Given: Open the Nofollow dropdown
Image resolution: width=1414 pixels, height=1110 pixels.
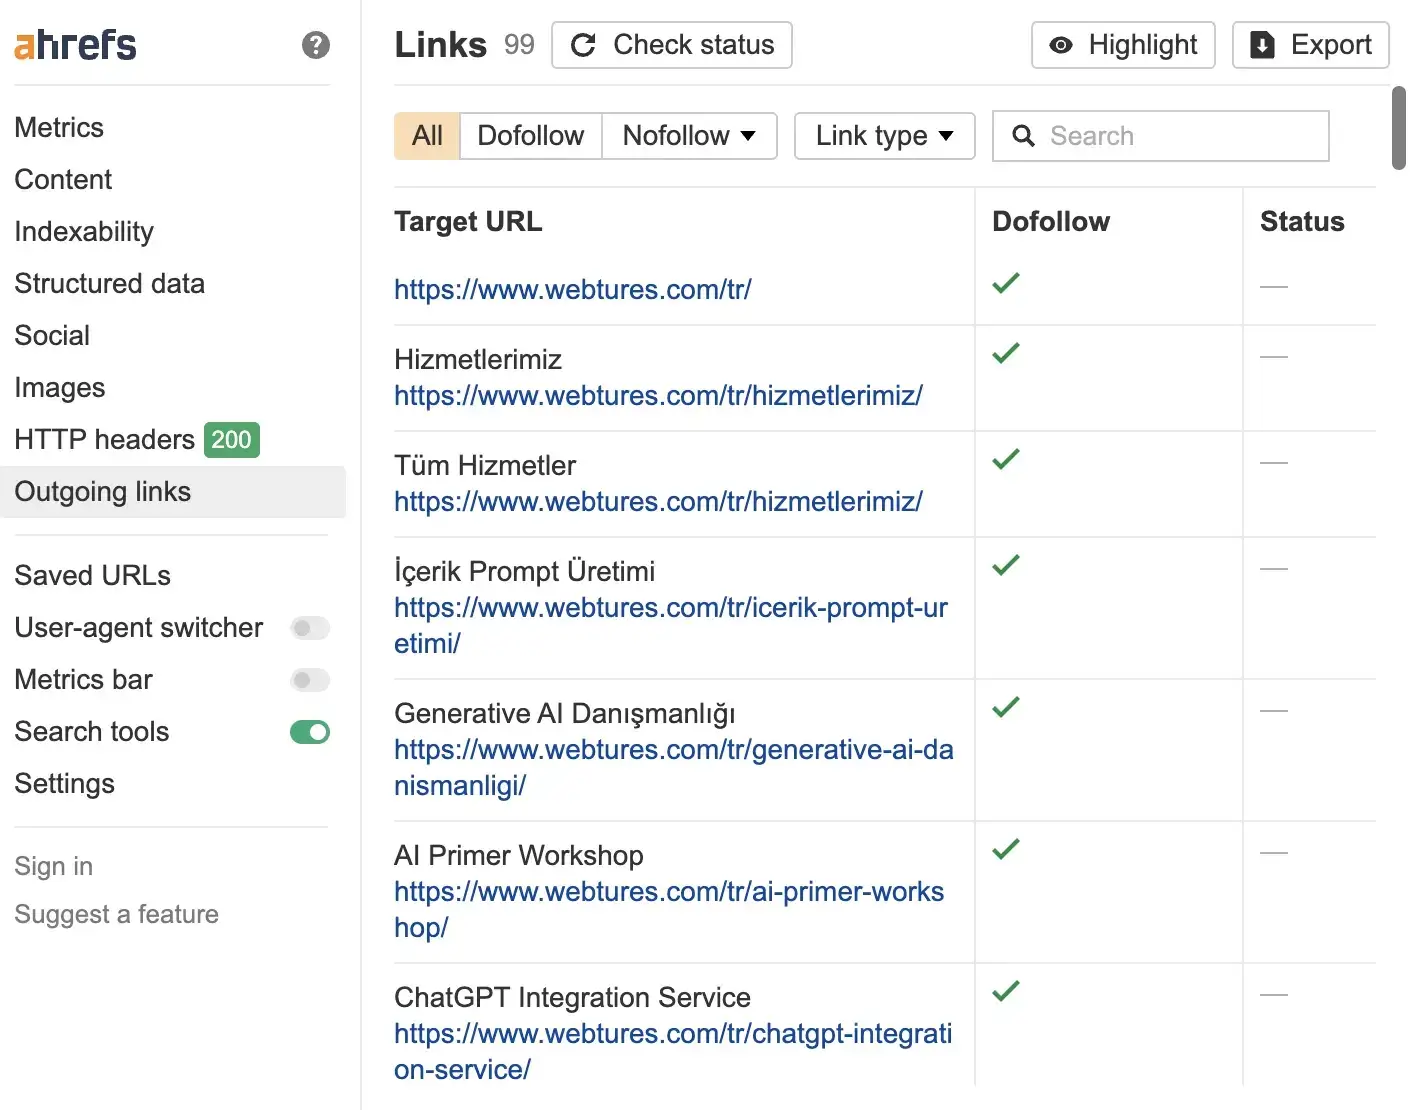Looking at the screenshot, I should click(x=689, y=136).
